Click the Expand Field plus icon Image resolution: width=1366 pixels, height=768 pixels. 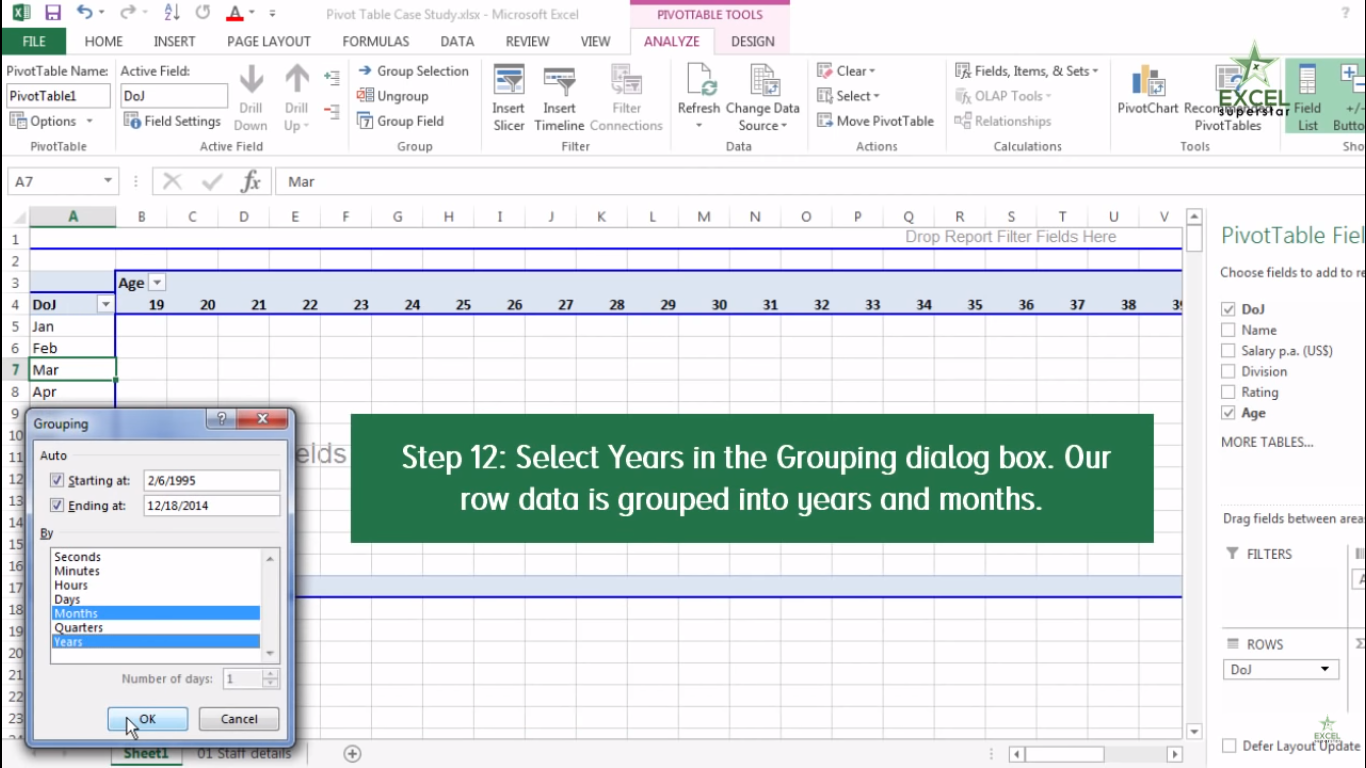coord(332,76)
